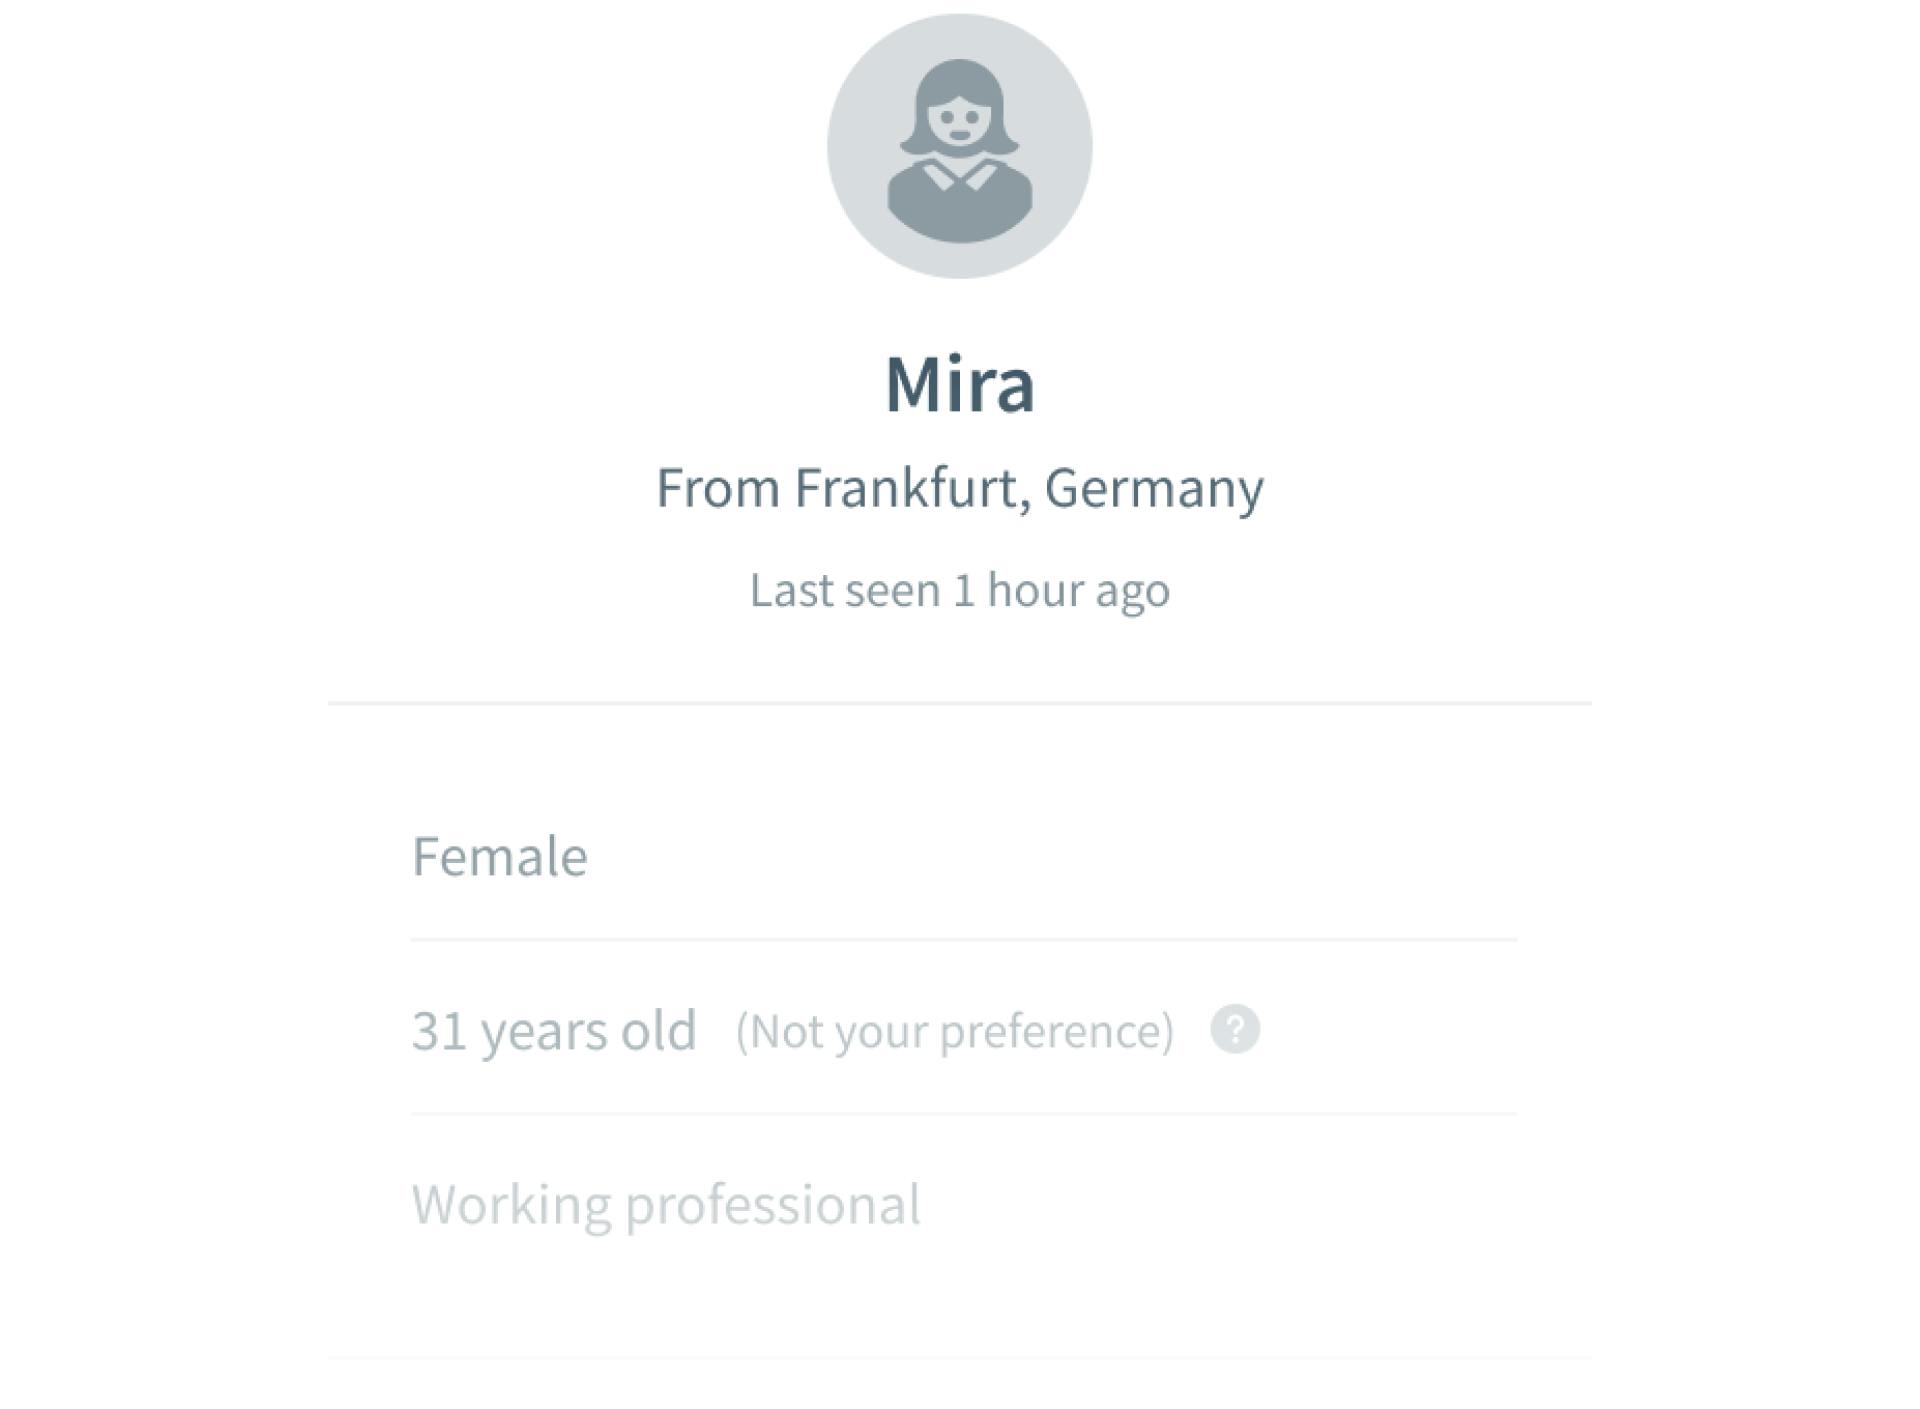Select the name heading Mira

tap(959, 384)
